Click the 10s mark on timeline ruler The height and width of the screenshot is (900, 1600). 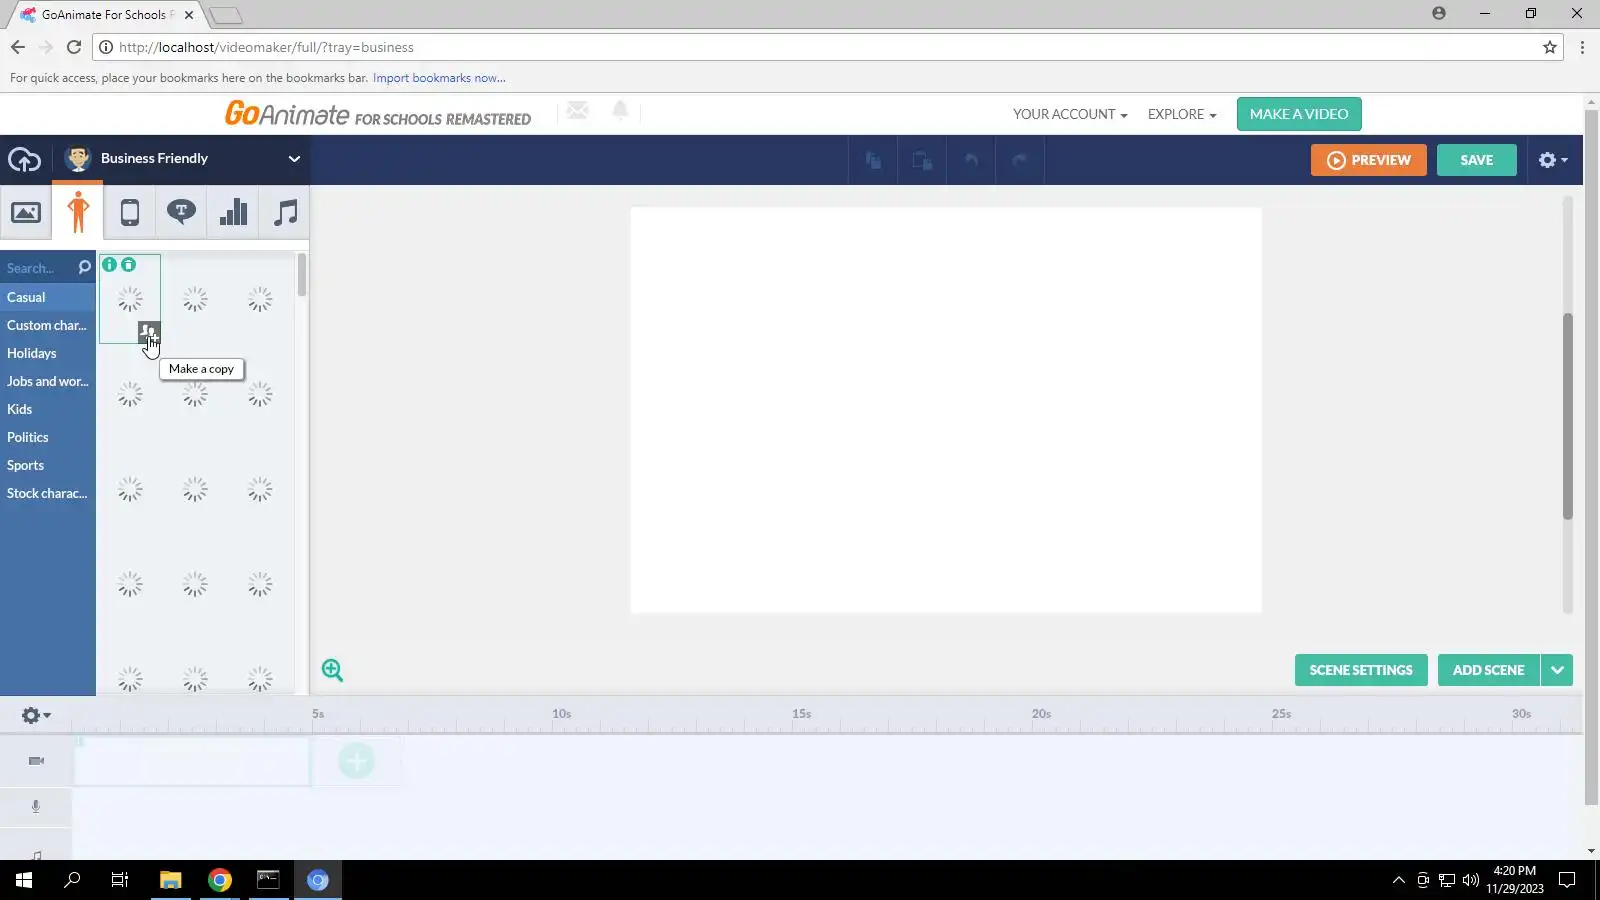pos(561,714)
